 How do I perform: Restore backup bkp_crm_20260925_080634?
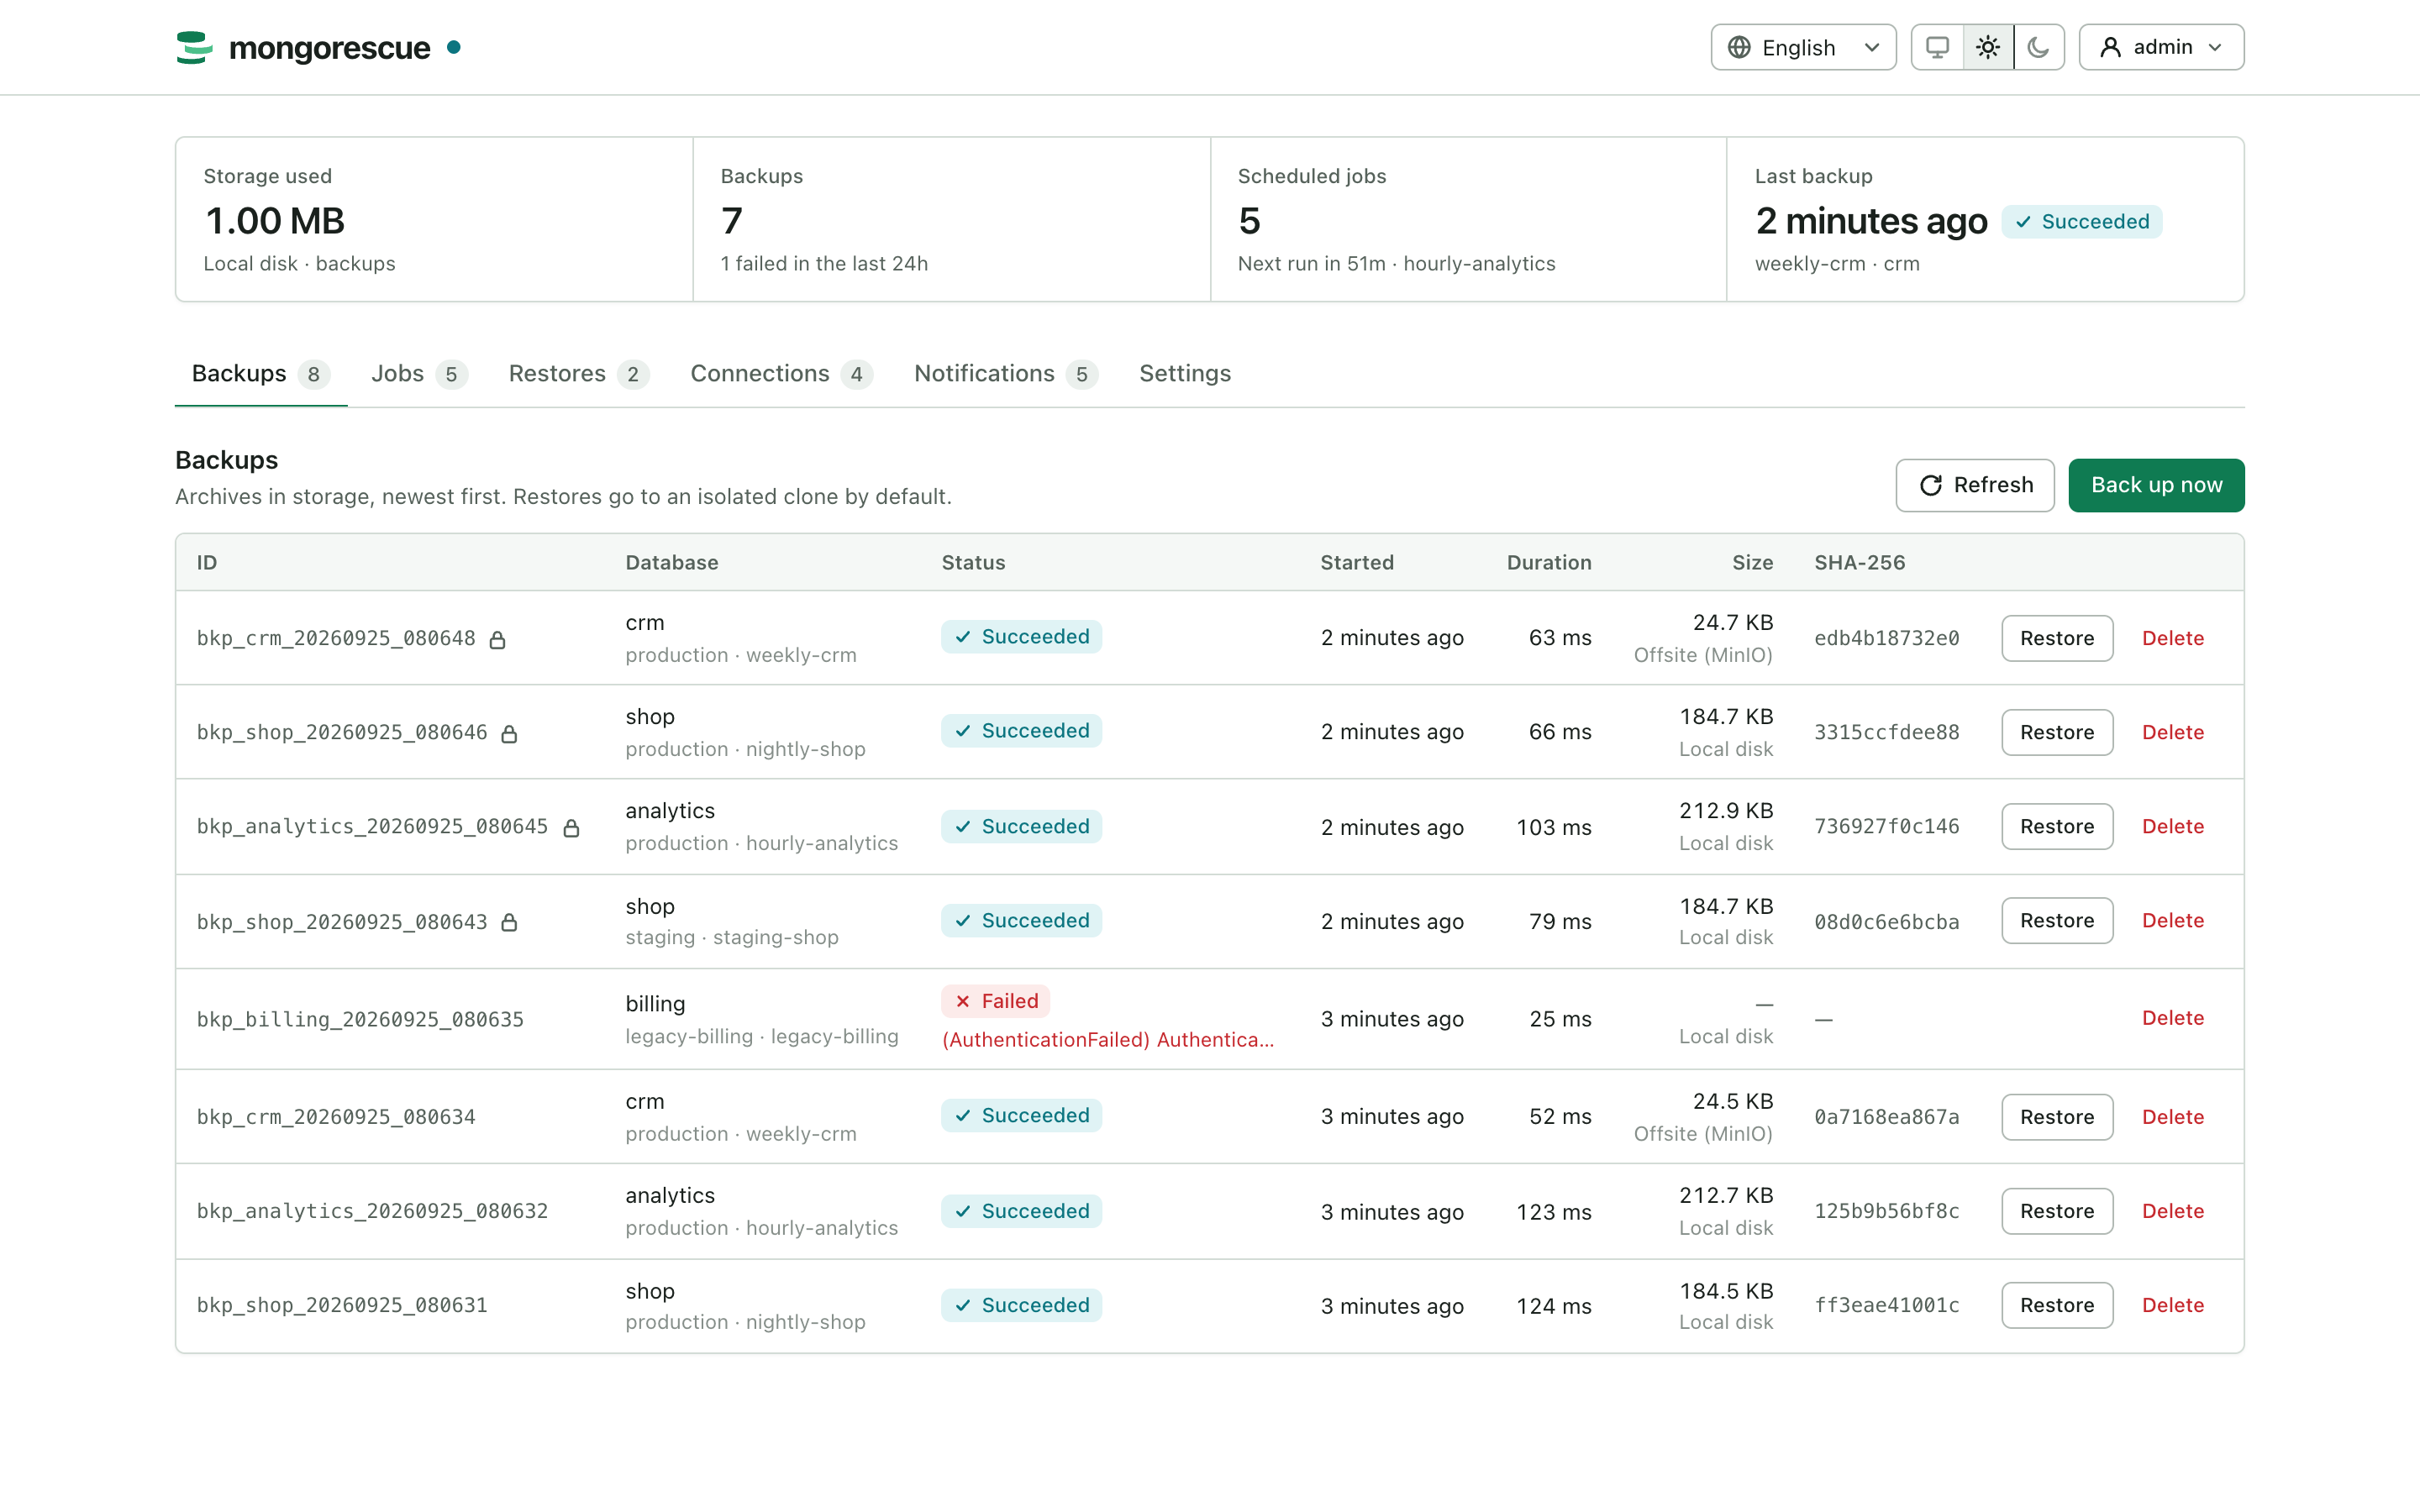2057,1117
